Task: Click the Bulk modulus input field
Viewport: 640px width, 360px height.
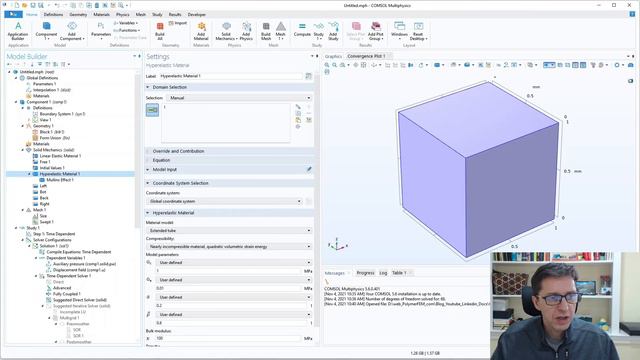Action: [228, 338]
